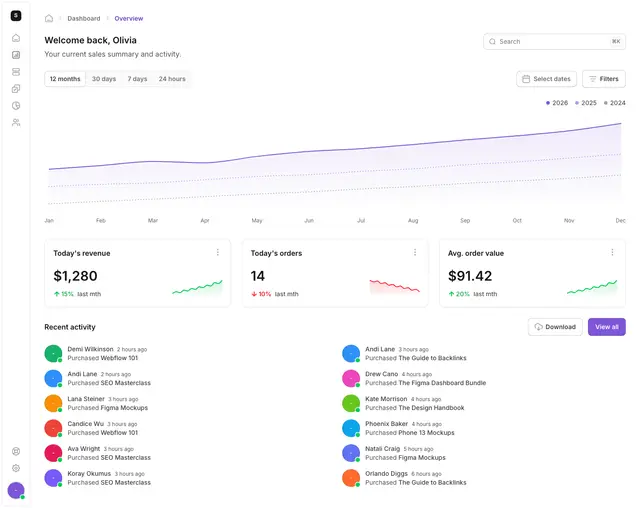Click the View all button
The width and height of the screenshot is (640, 508).
pos(607,327)
